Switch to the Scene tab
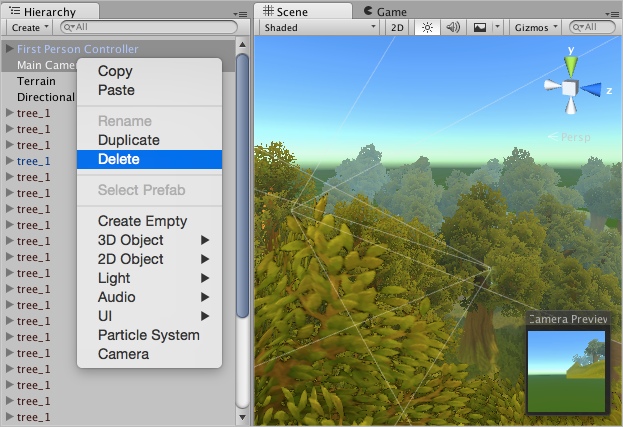This screenshot has width=623, height=427. point(303,12)
